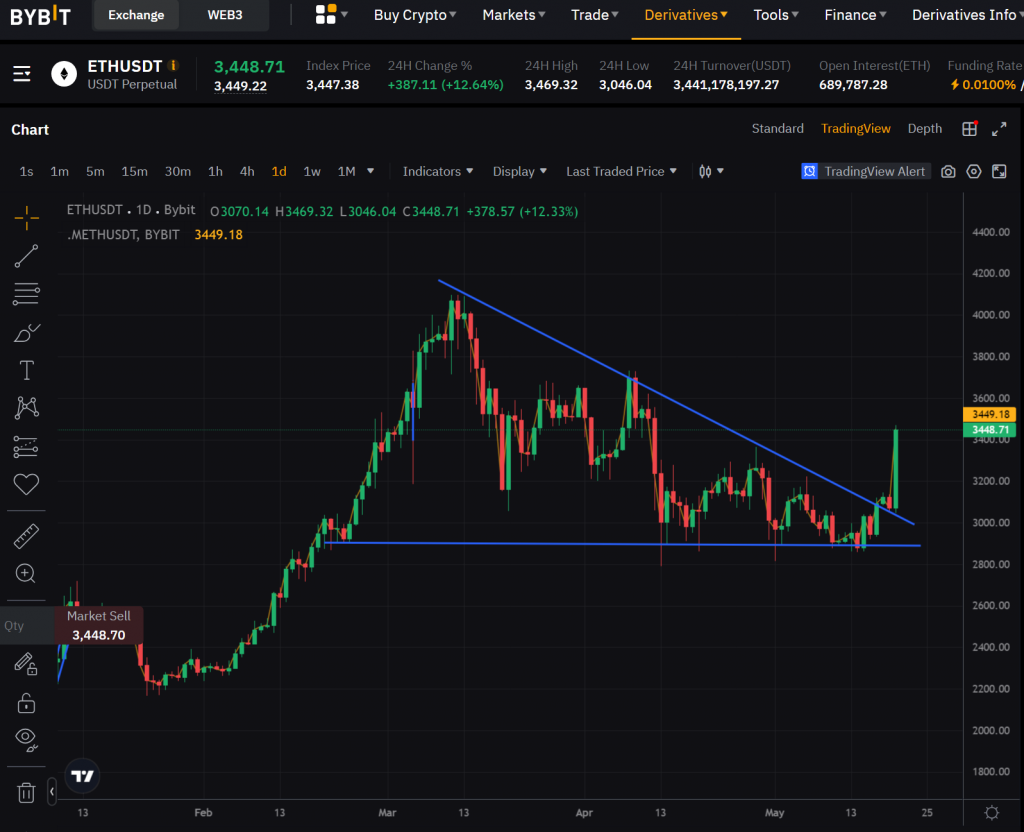The height and width of the screenshot is (832, 1024).
Task: Open the chart patterns tool
Action: tap(26, 408)
